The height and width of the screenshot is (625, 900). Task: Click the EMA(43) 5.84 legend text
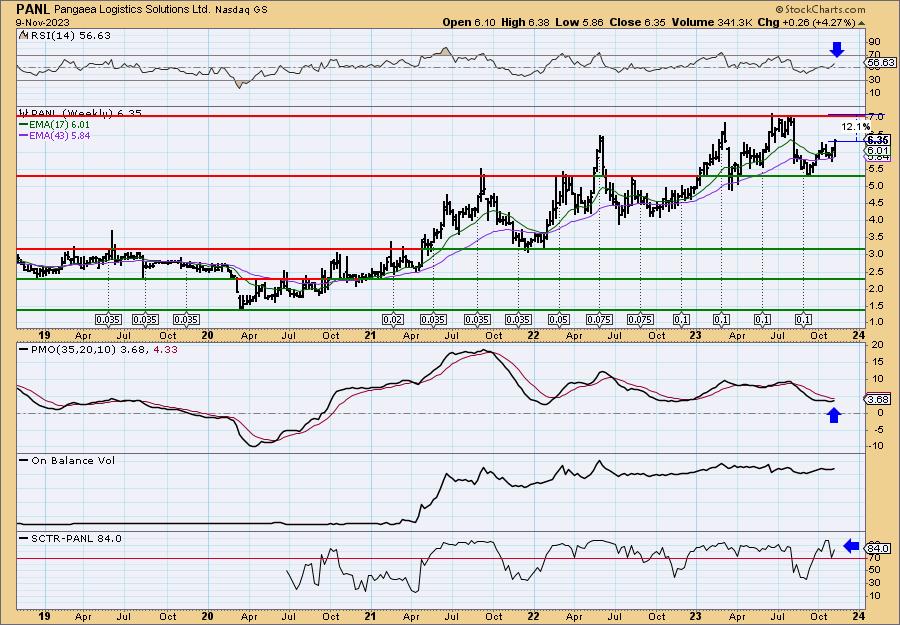(59, 136)
